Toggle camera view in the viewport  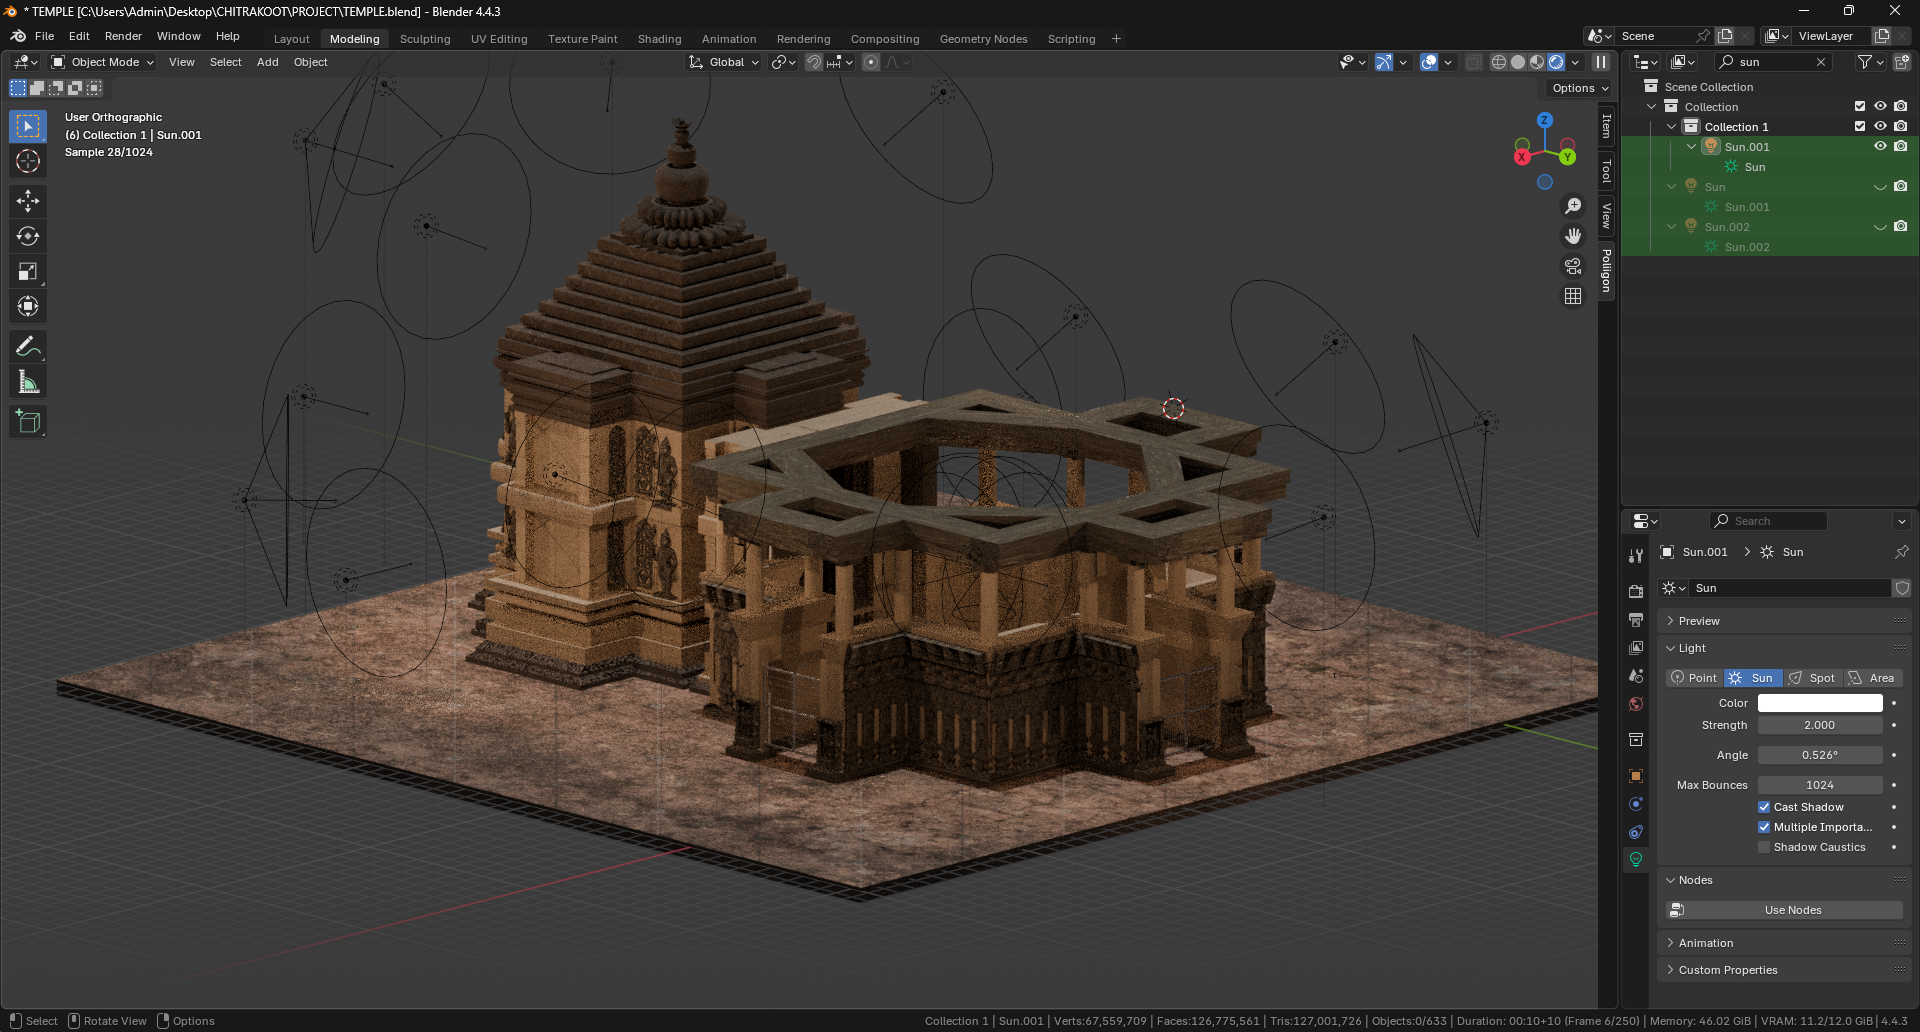point(1573,266)
